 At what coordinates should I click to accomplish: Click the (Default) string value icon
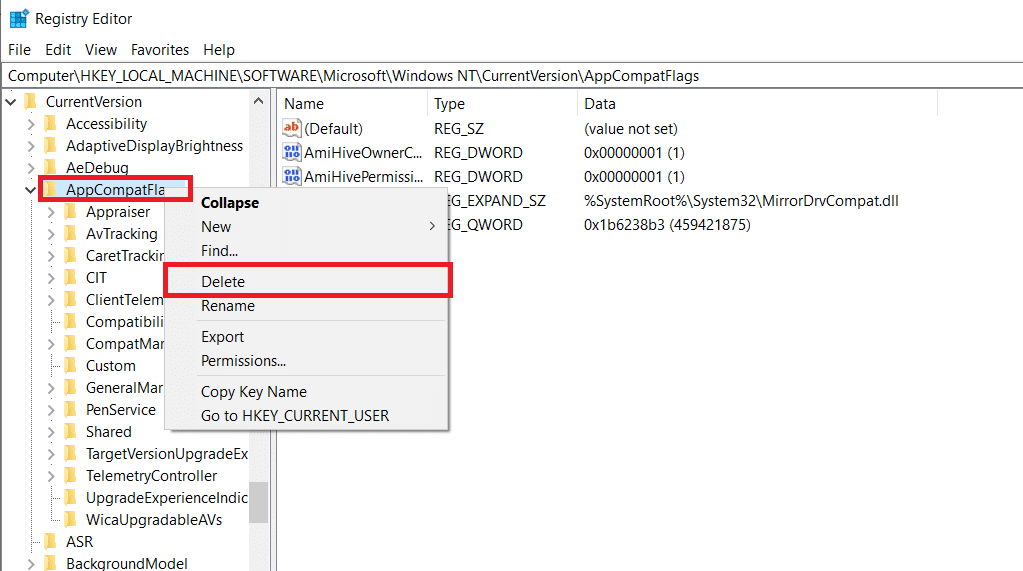click(292, 128)
